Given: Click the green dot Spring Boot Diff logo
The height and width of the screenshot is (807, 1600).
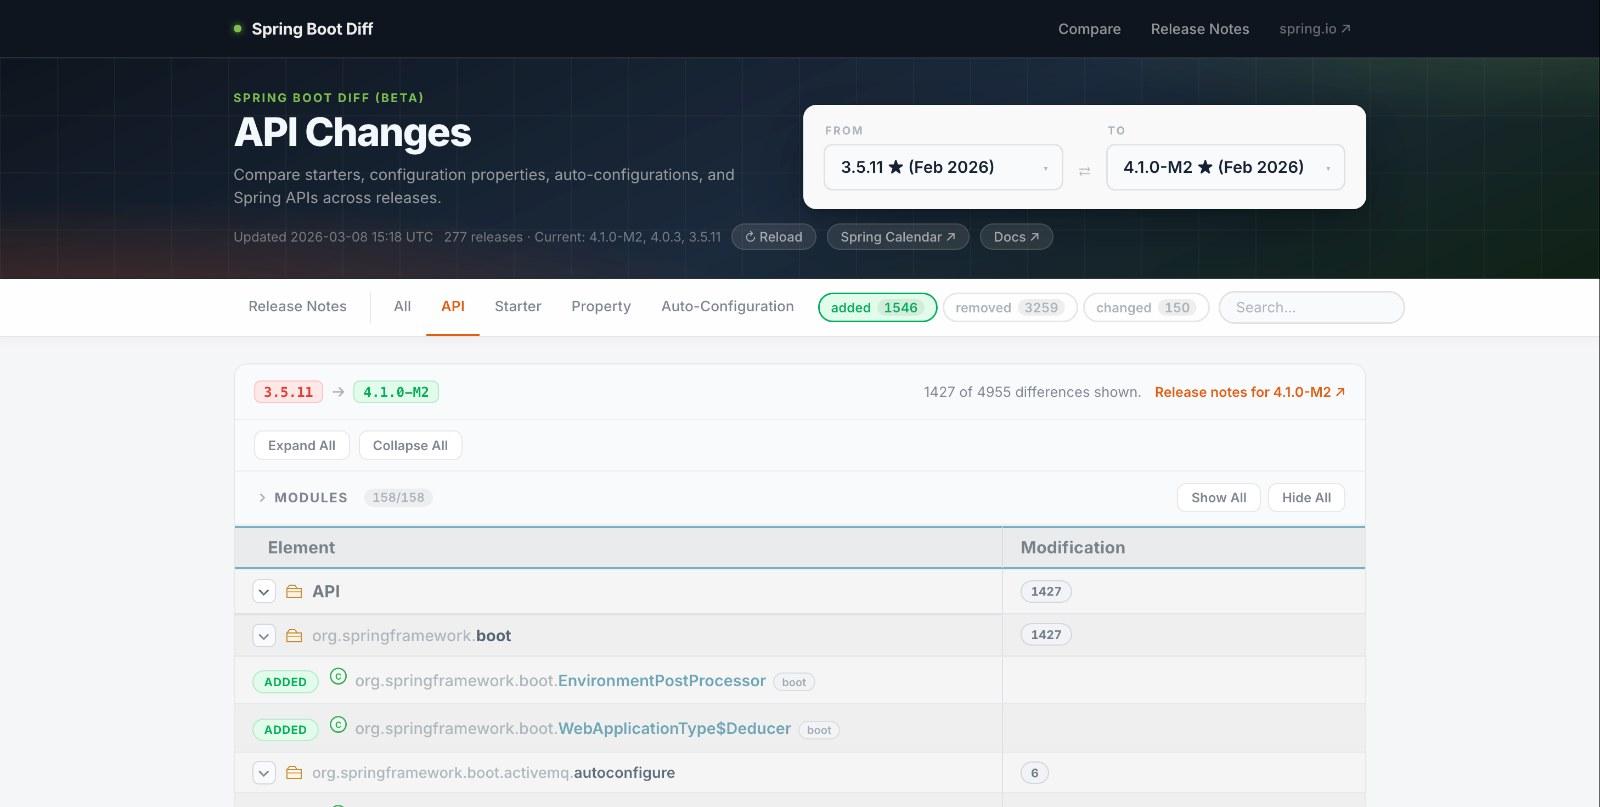Looking at the screenshot, I should coord(238,29).
